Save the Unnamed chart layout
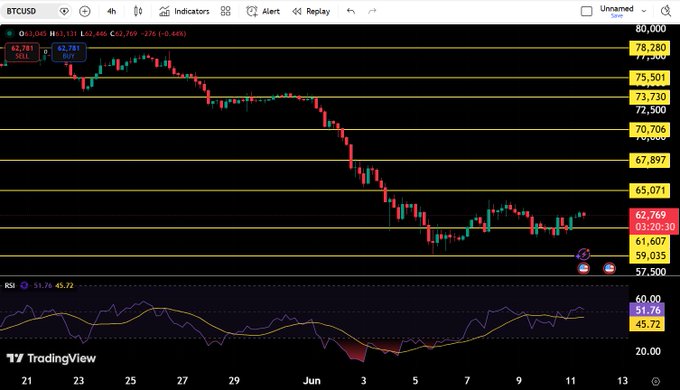Screen dimensions: 680x390 pyautogui.click(x=617, y=16)
